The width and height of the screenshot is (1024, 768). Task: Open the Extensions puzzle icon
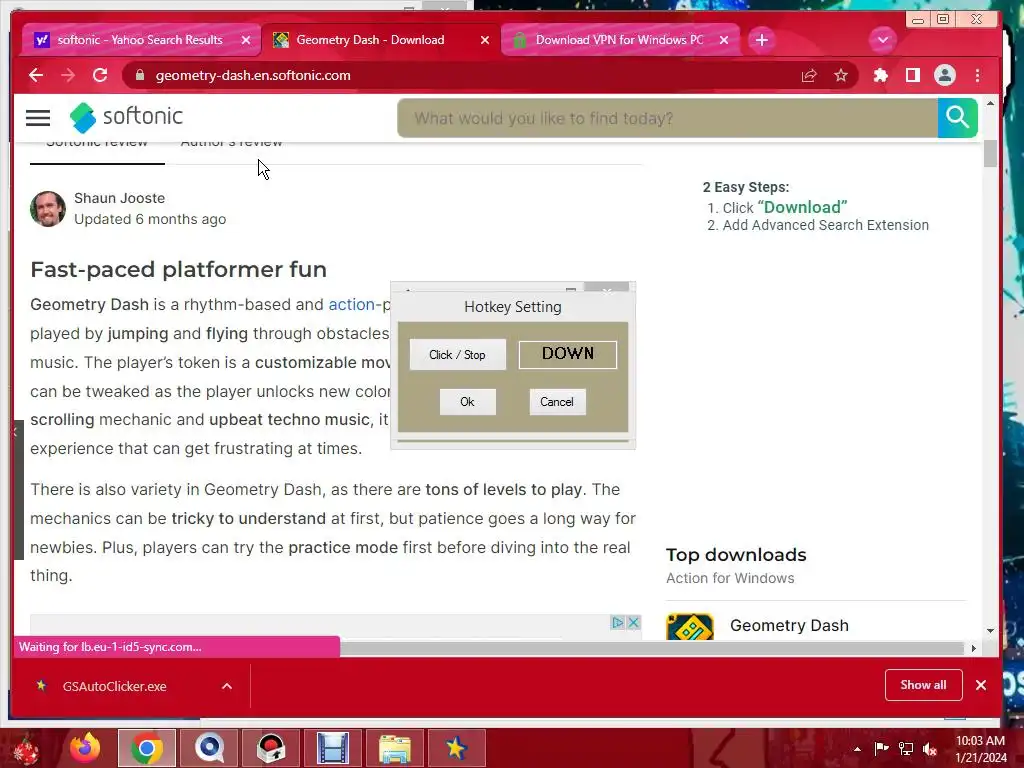(x=880, y=76)
